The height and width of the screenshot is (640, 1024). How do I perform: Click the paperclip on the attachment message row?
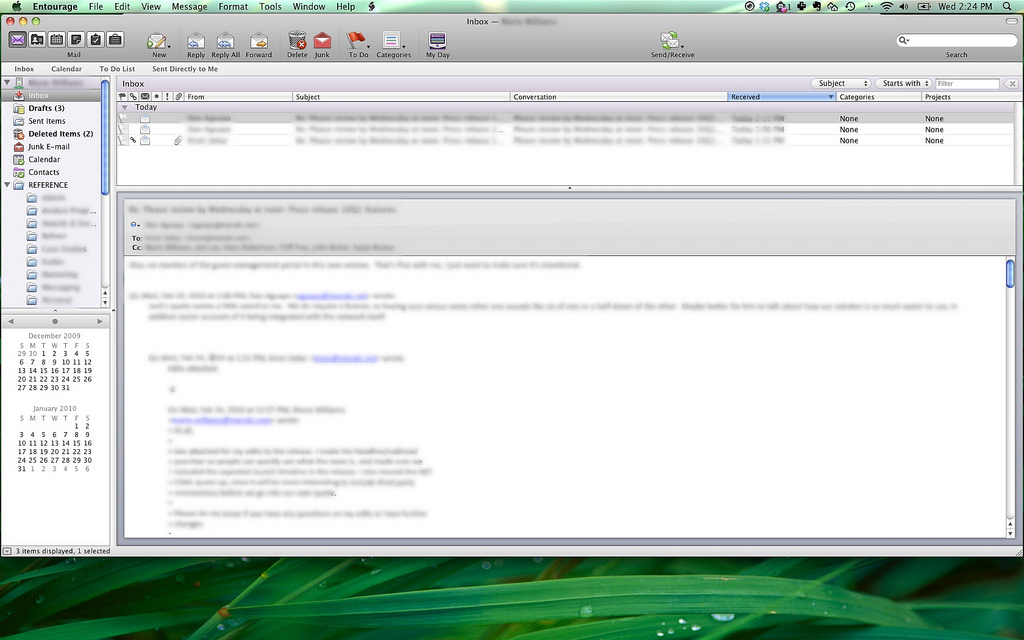(178, 140)
